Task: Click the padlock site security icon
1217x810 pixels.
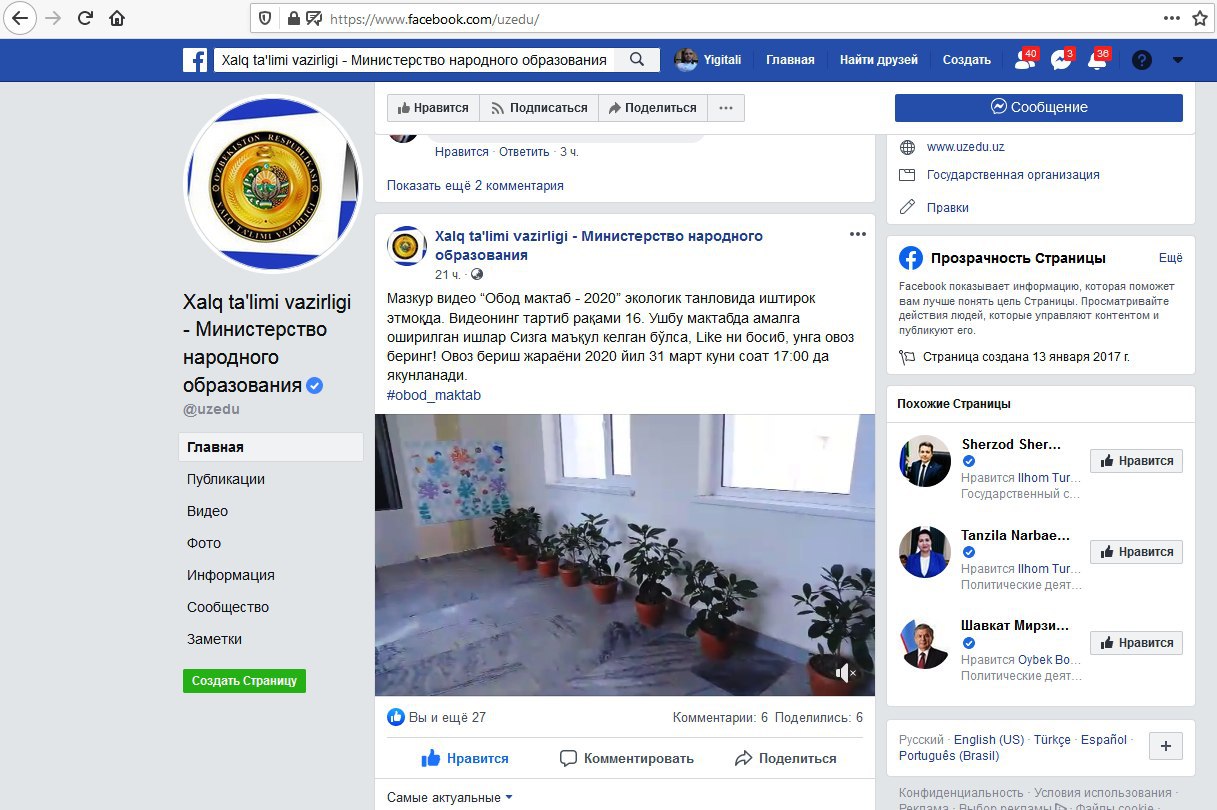Action: coord(294,18)
